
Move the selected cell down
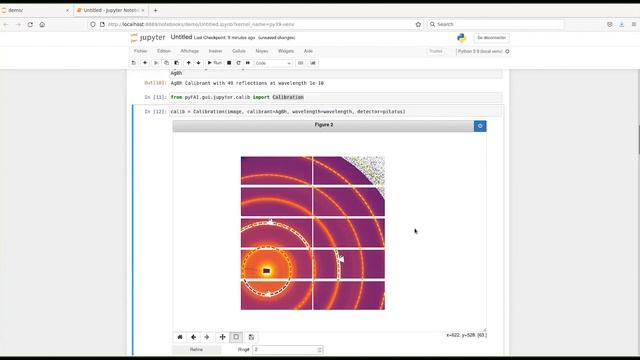point(198,63)
